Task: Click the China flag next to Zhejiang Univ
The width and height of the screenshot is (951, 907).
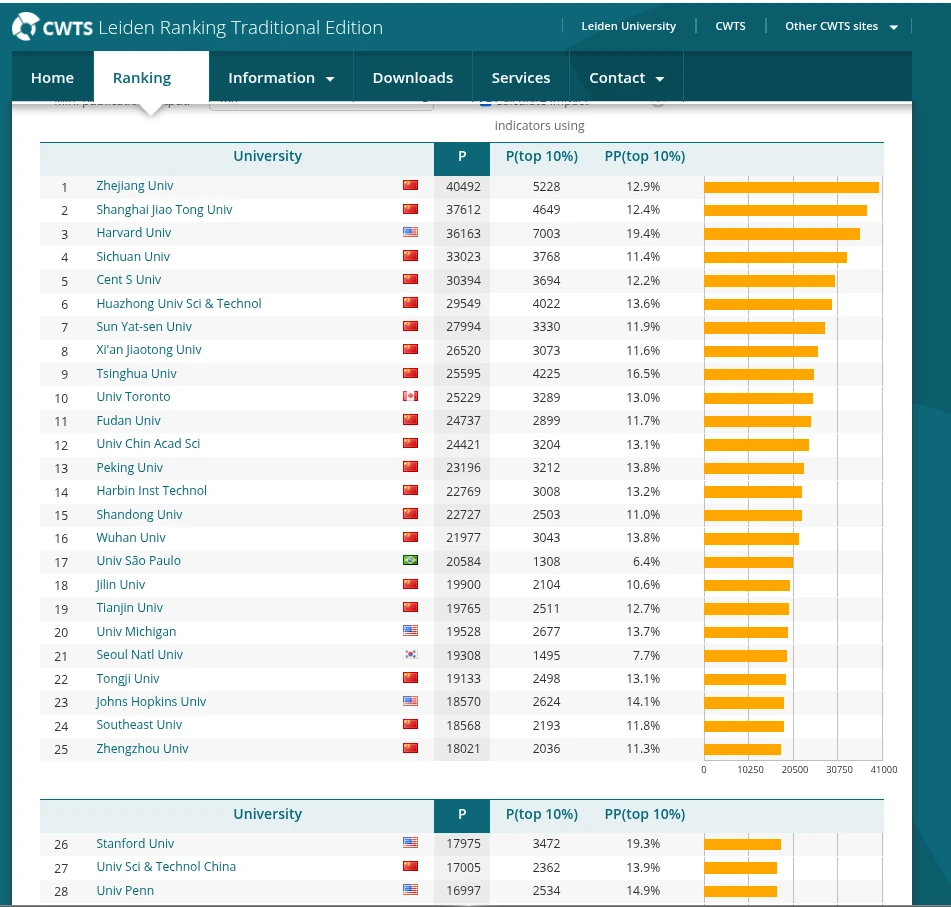Action: [410, 186]
